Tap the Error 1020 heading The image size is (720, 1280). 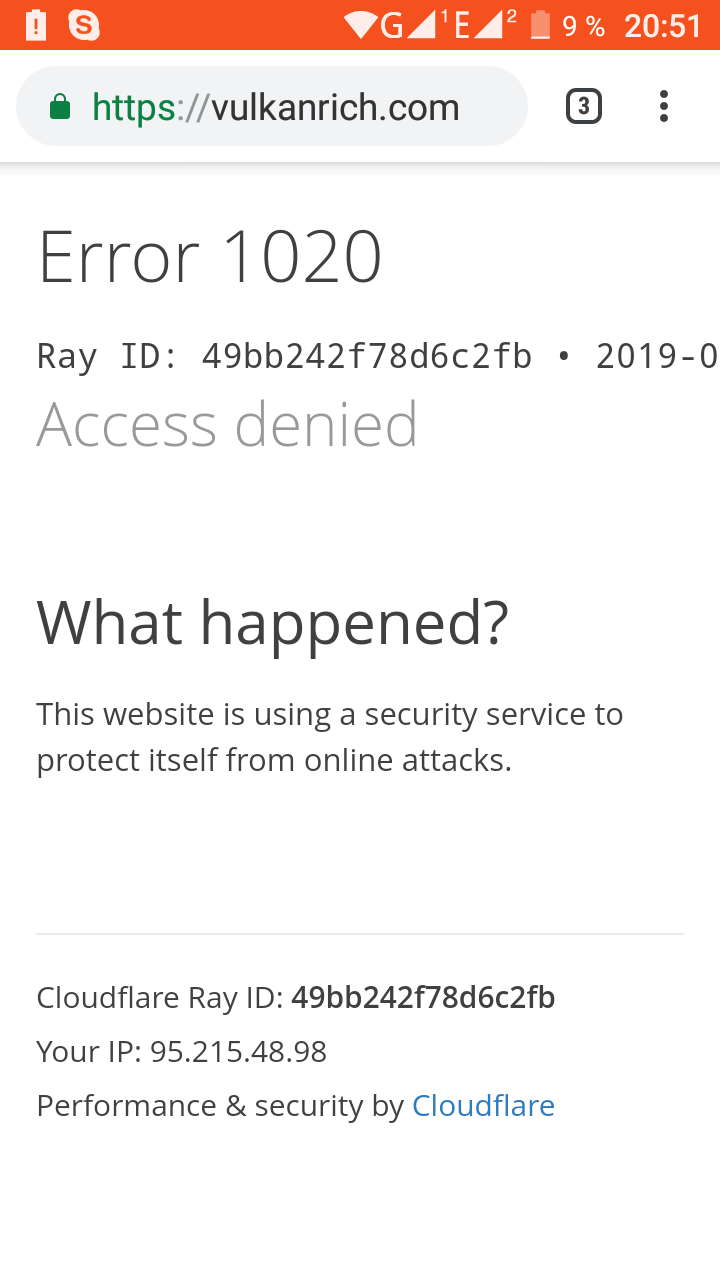point(210,257)
